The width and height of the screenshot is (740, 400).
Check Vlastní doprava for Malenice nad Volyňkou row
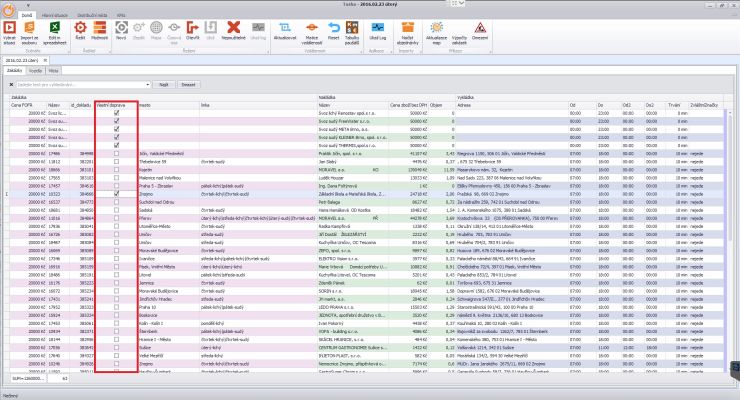(117, 178)
